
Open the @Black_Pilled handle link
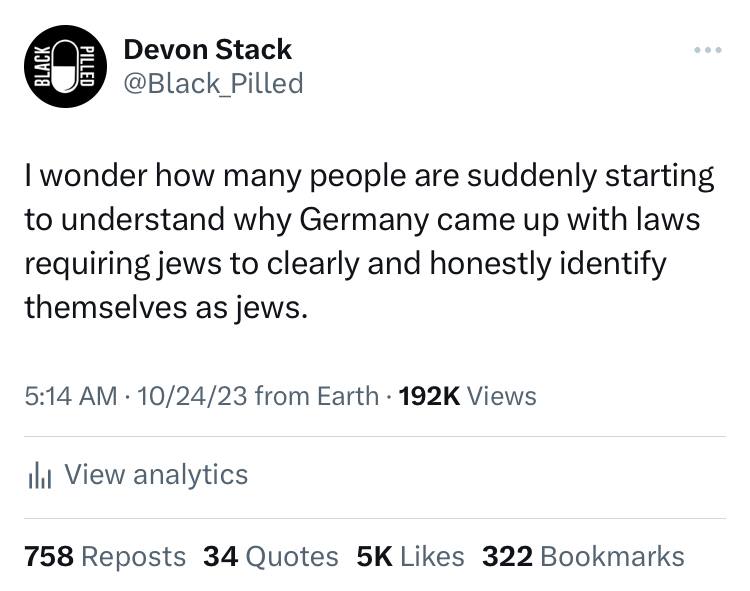click(213, 83)
